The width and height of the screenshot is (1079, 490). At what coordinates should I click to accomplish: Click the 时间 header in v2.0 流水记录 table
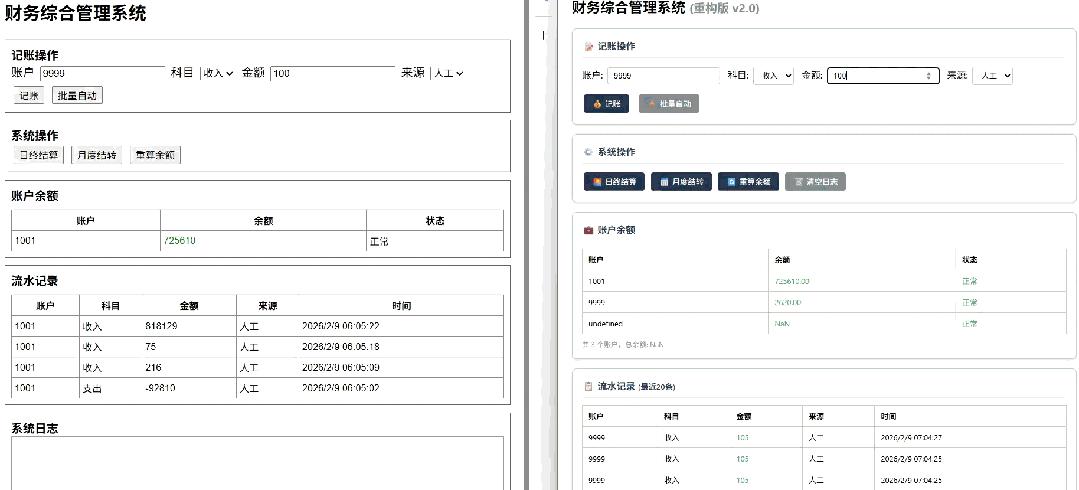pos(888,416)
